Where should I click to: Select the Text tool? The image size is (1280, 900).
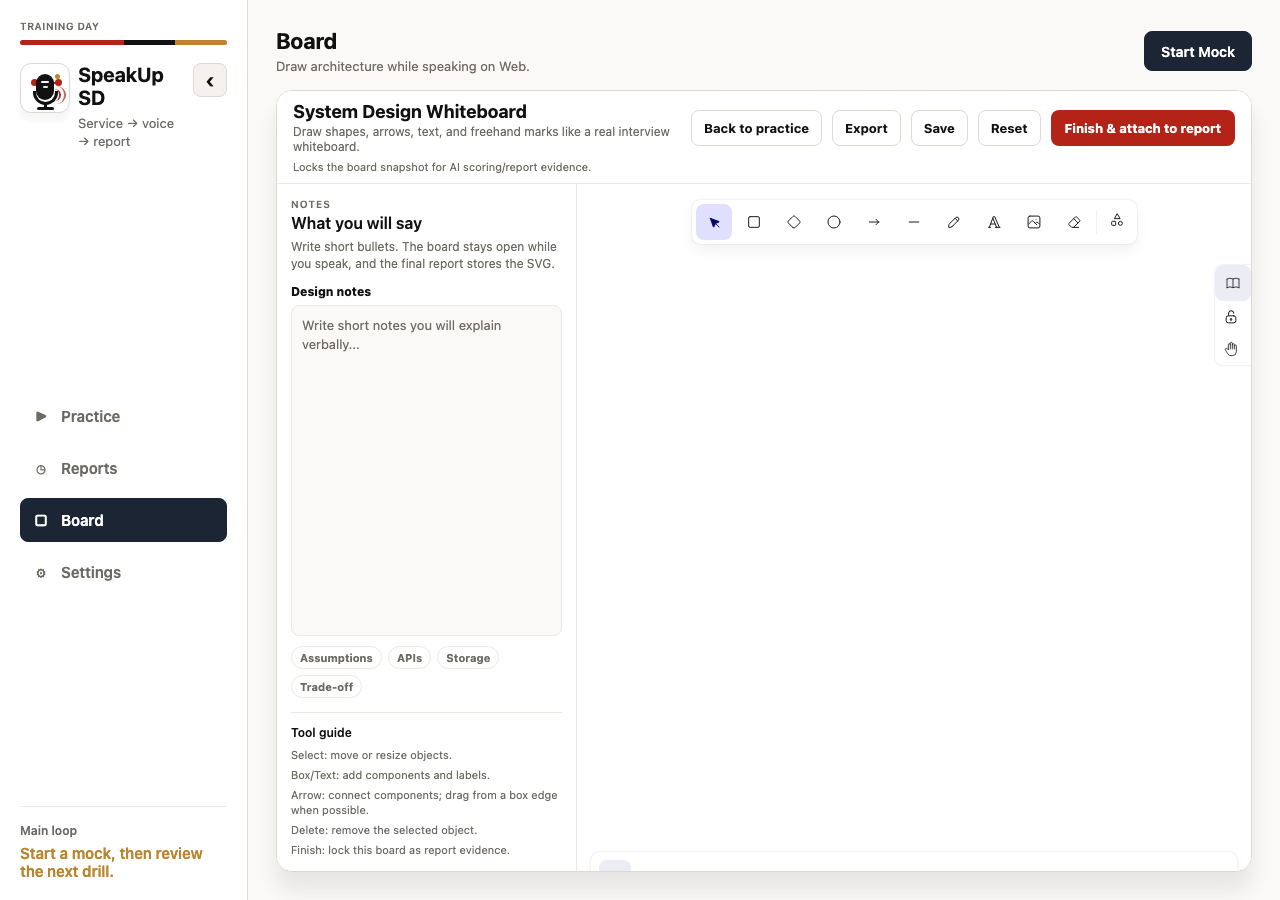pyautogui.click(x=994, y=222)
